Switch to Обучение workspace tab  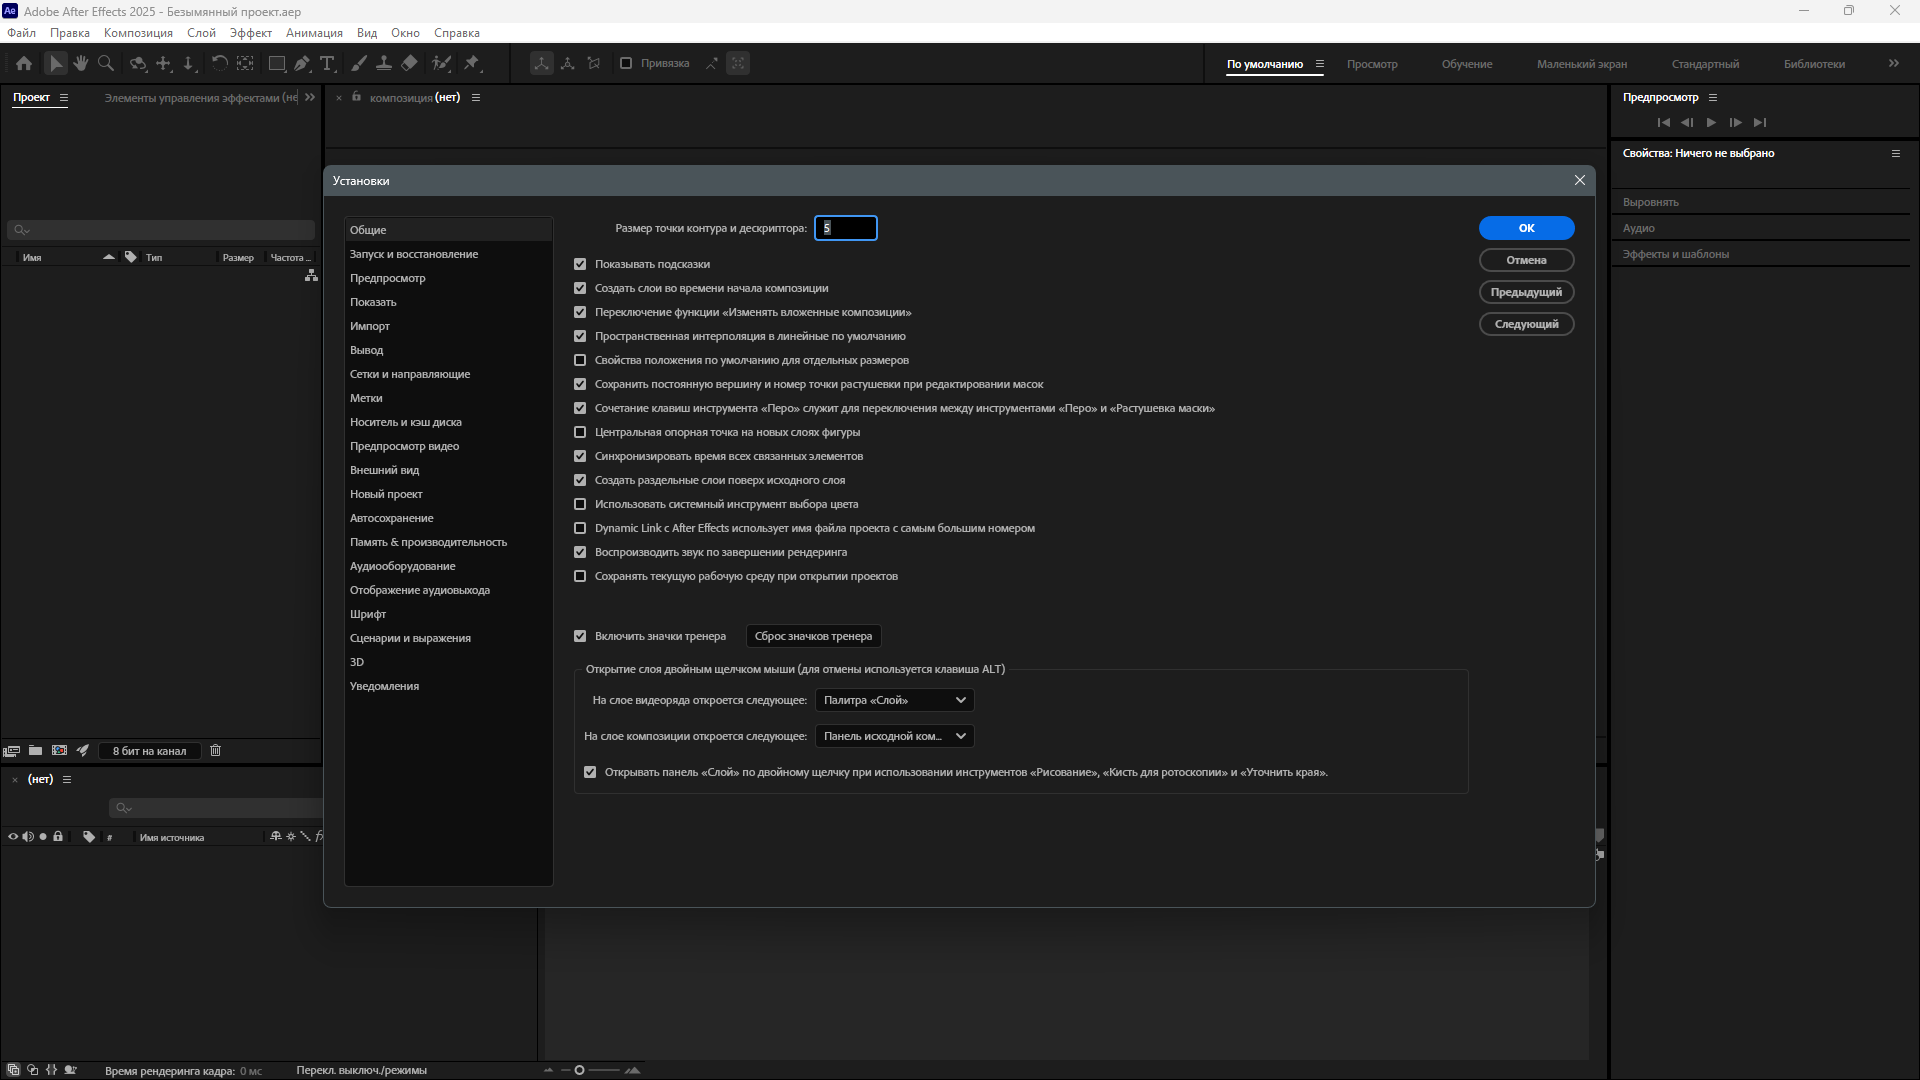click(1467, 64)
